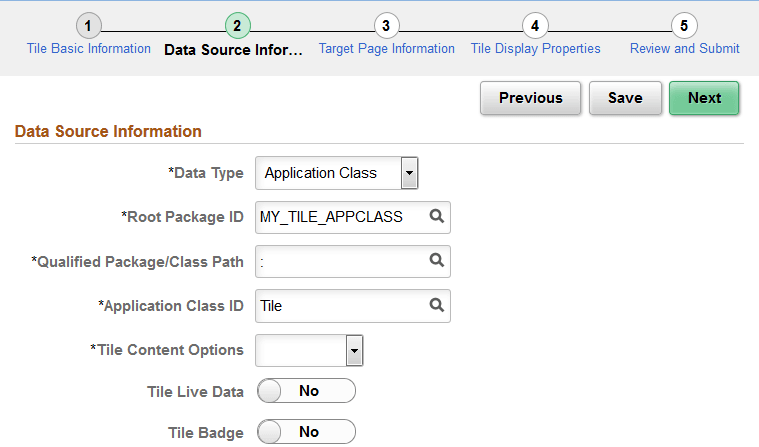Click the Previous button
The width and height of the screenshot is (759, 447).
click(530, 98)
